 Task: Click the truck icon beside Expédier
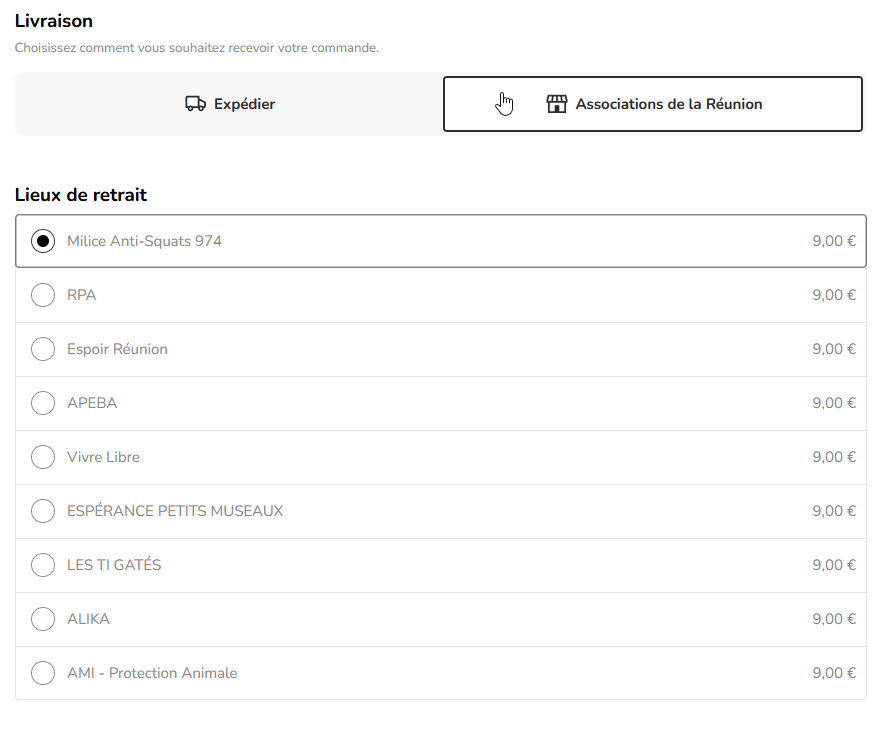[196, 104]
